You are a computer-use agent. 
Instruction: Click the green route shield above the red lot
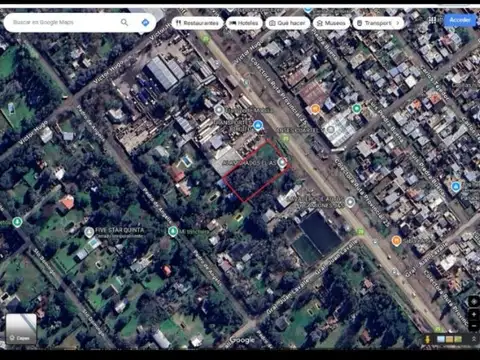285,138
